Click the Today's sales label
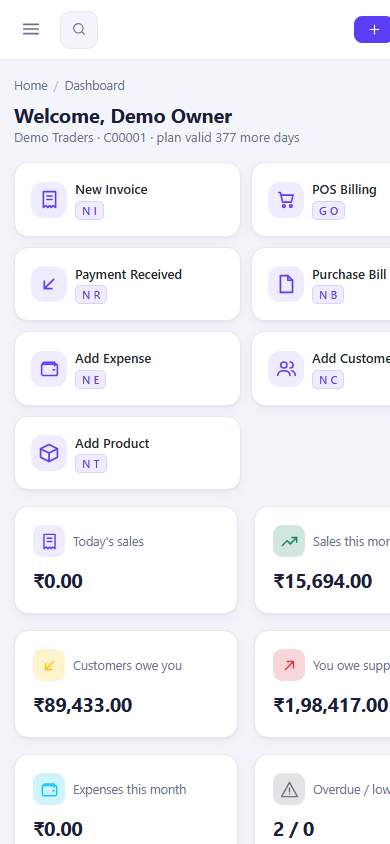390x844 pixels. [109, 541]
